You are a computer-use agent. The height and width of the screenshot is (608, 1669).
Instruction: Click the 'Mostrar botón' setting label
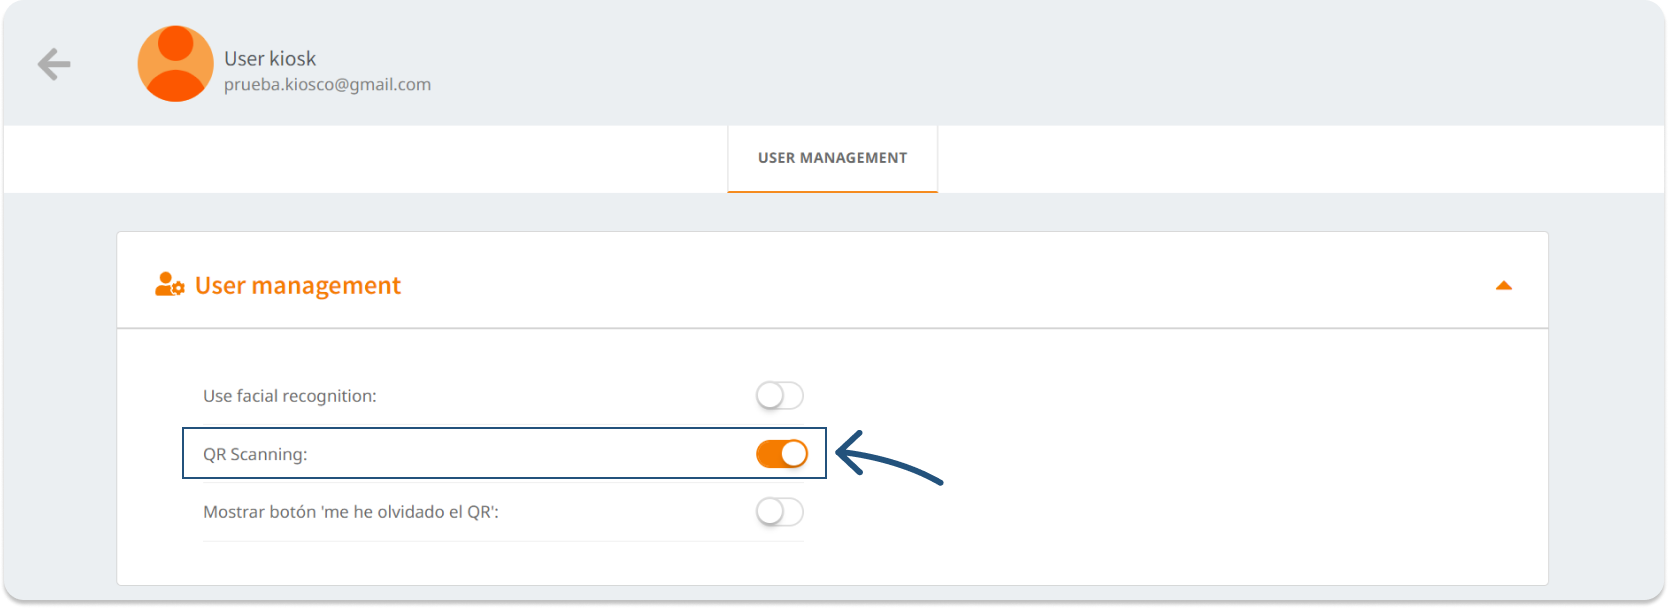(351, 512)
